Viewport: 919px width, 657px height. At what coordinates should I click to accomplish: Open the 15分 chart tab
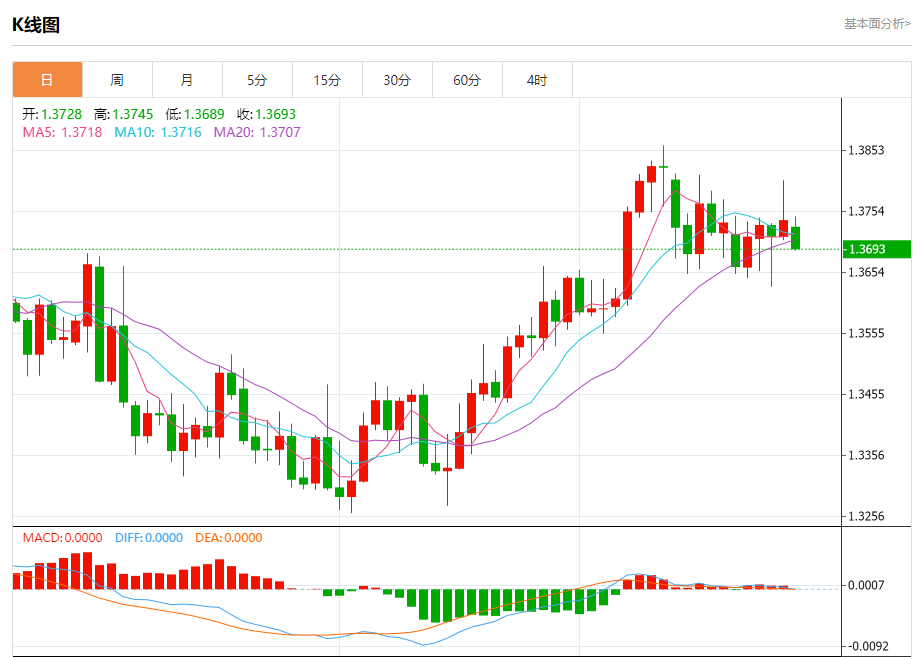click(327, 80)
